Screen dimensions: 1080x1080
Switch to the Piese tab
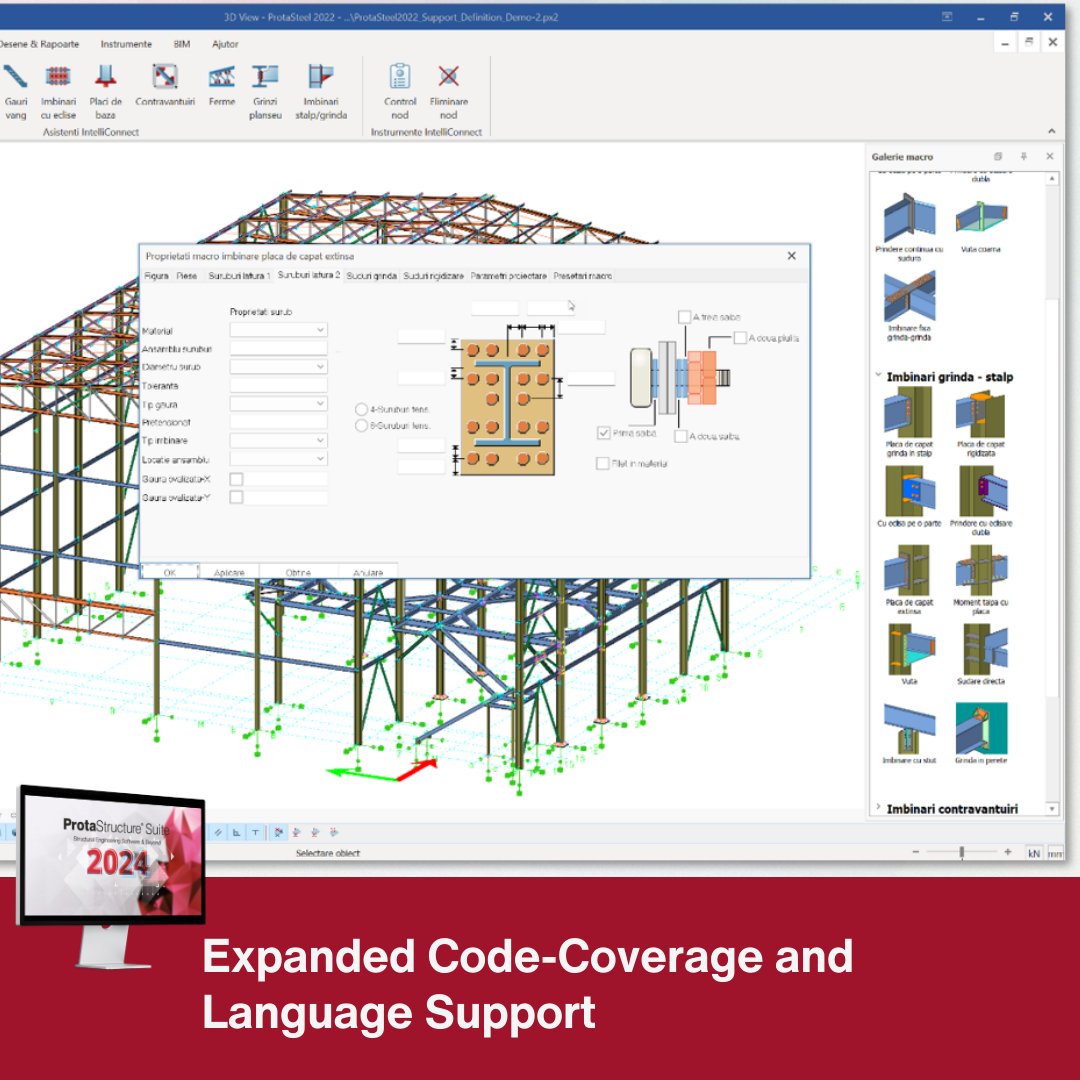coord(187,276)
